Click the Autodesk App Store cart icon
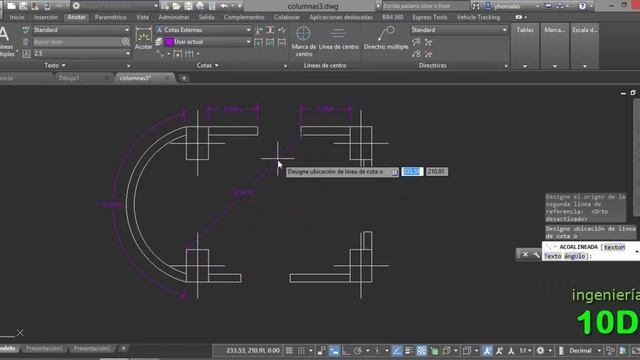Screen dimensions: 640x360 pyautogui.click(x=548, y=6)
